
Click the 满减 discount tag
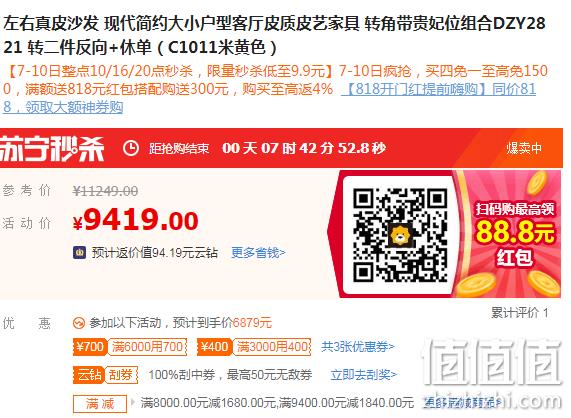click(100, 404)
